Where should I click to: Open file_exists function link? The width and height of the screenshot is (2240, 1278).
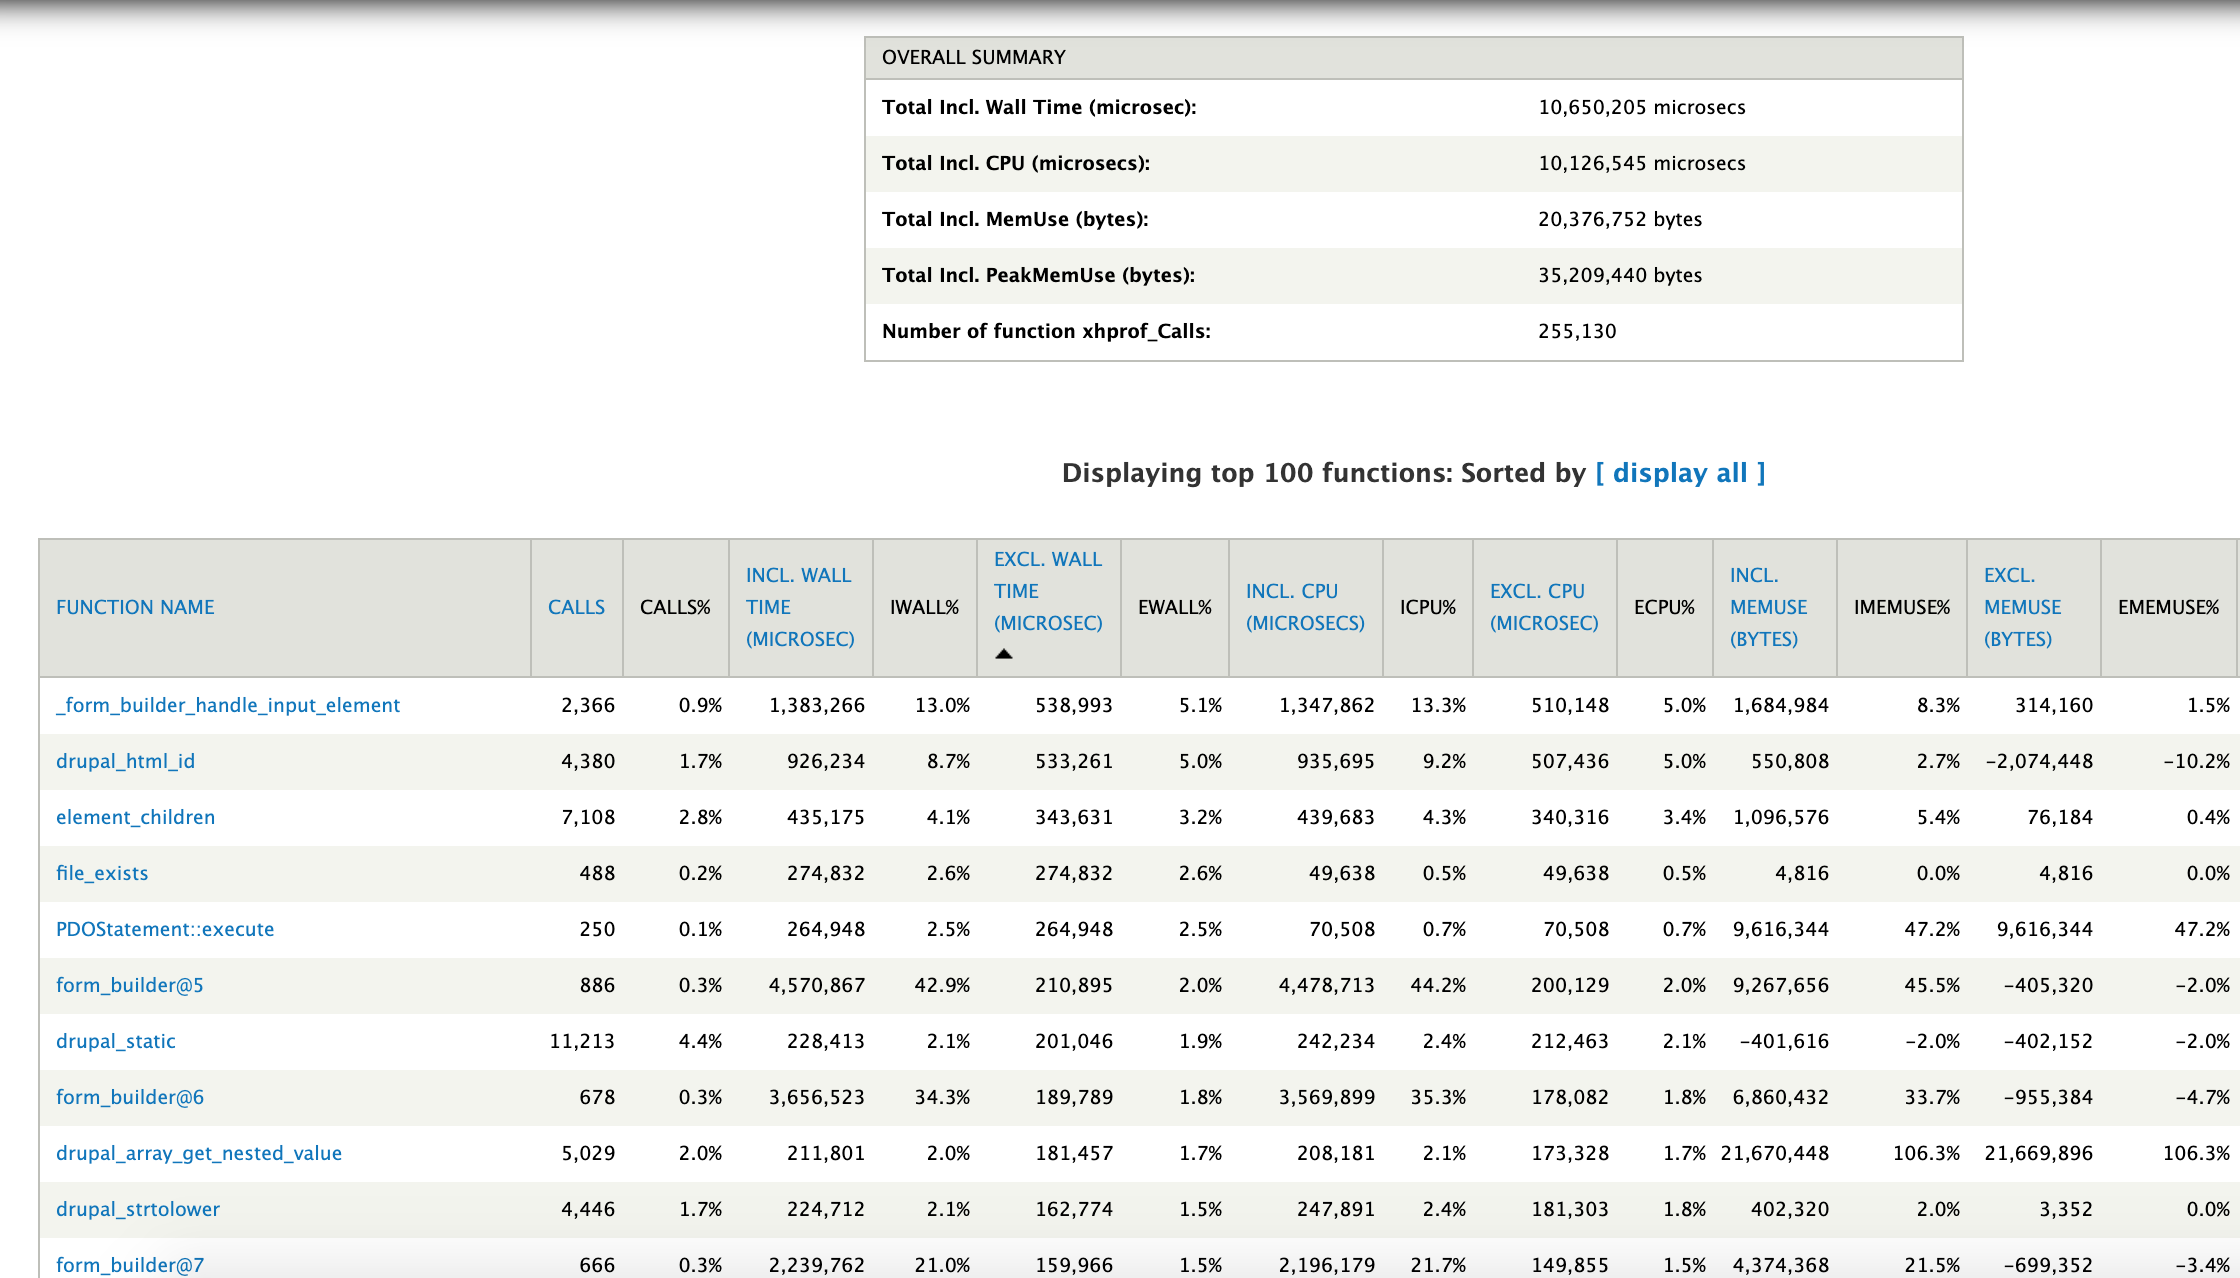[x=102, y=873]
